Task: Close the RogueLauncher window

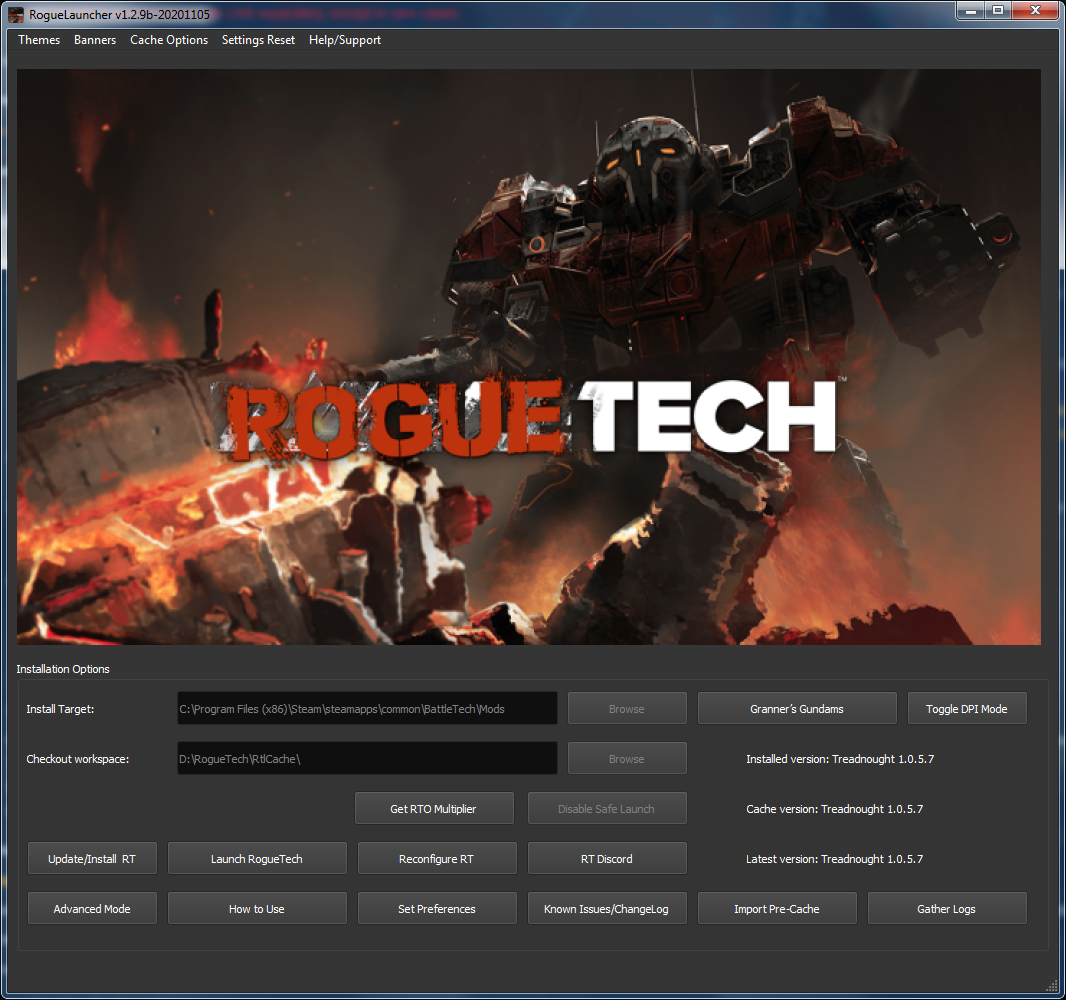Action: click(x=1035, y=10)
